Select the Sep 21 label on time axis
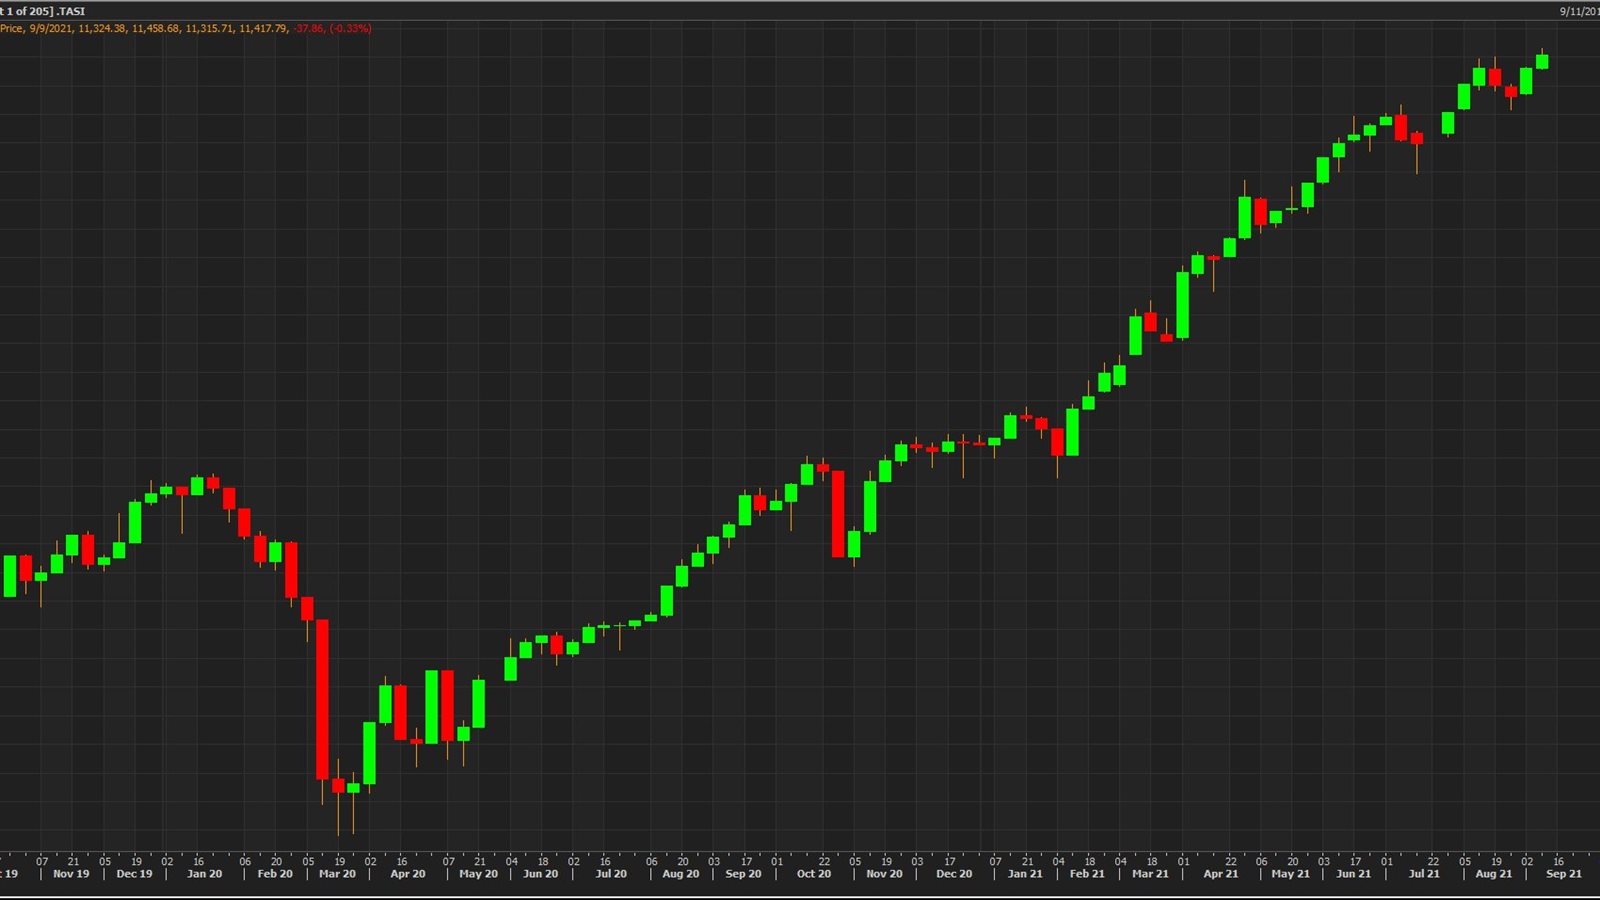This screenshot has height=900, width=1600. [1564, 874]
